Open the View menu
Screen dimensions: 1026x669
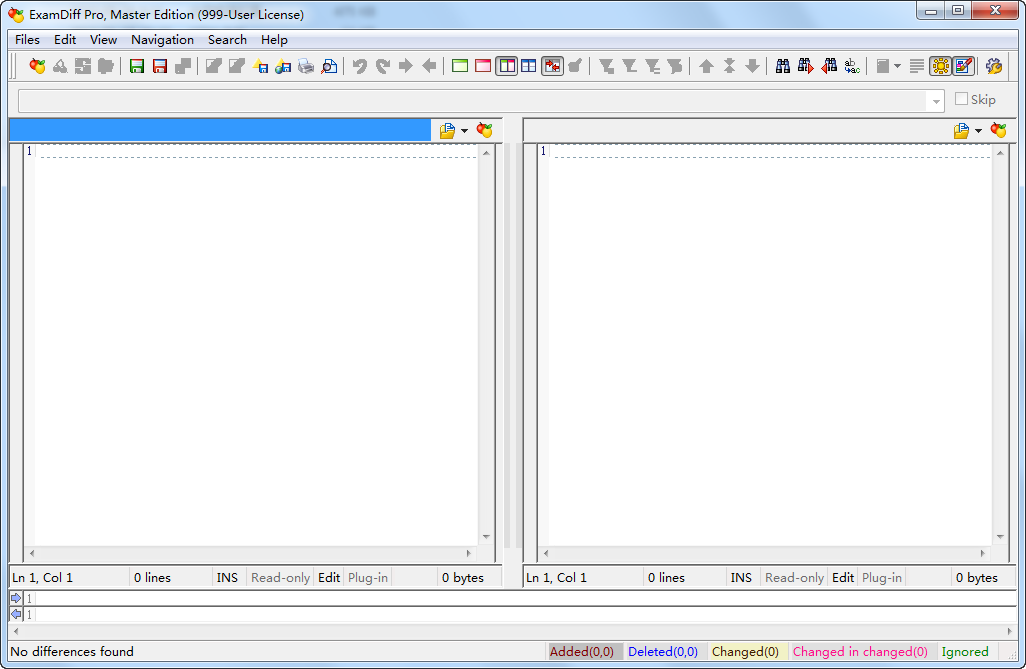pyautogui.click(x=103, y=40)
